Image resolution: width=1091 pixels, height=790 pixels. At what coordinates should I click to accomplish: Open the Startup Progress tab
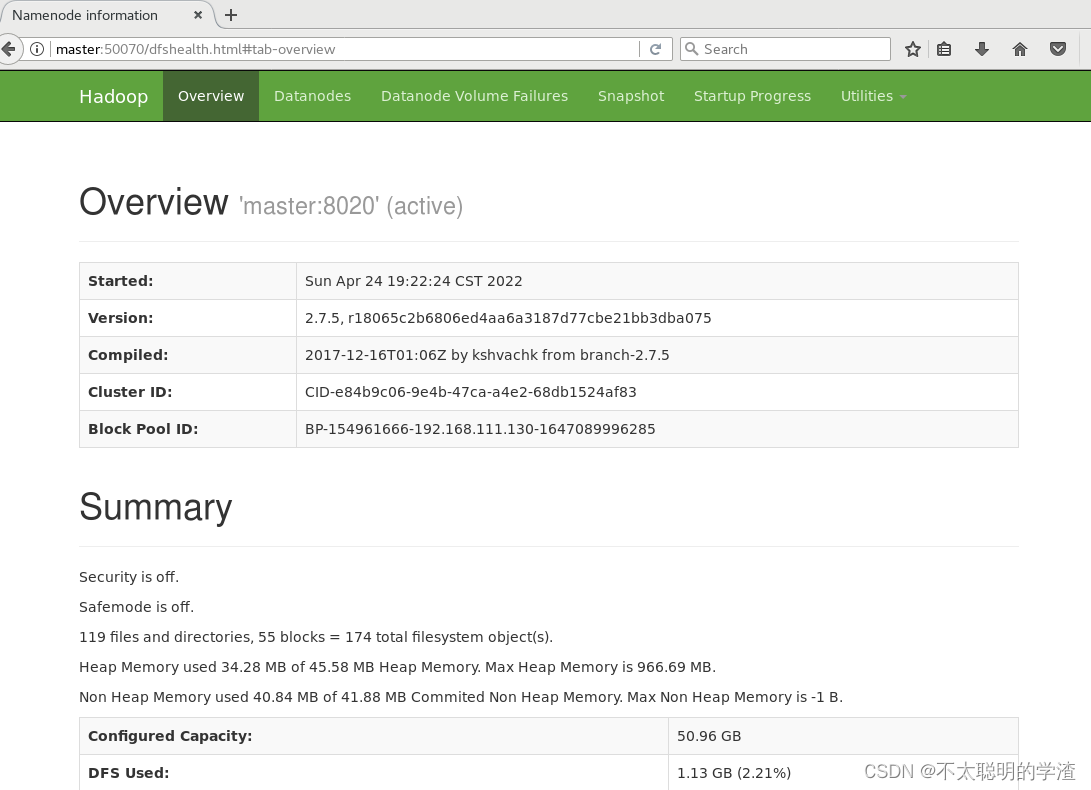752,96
